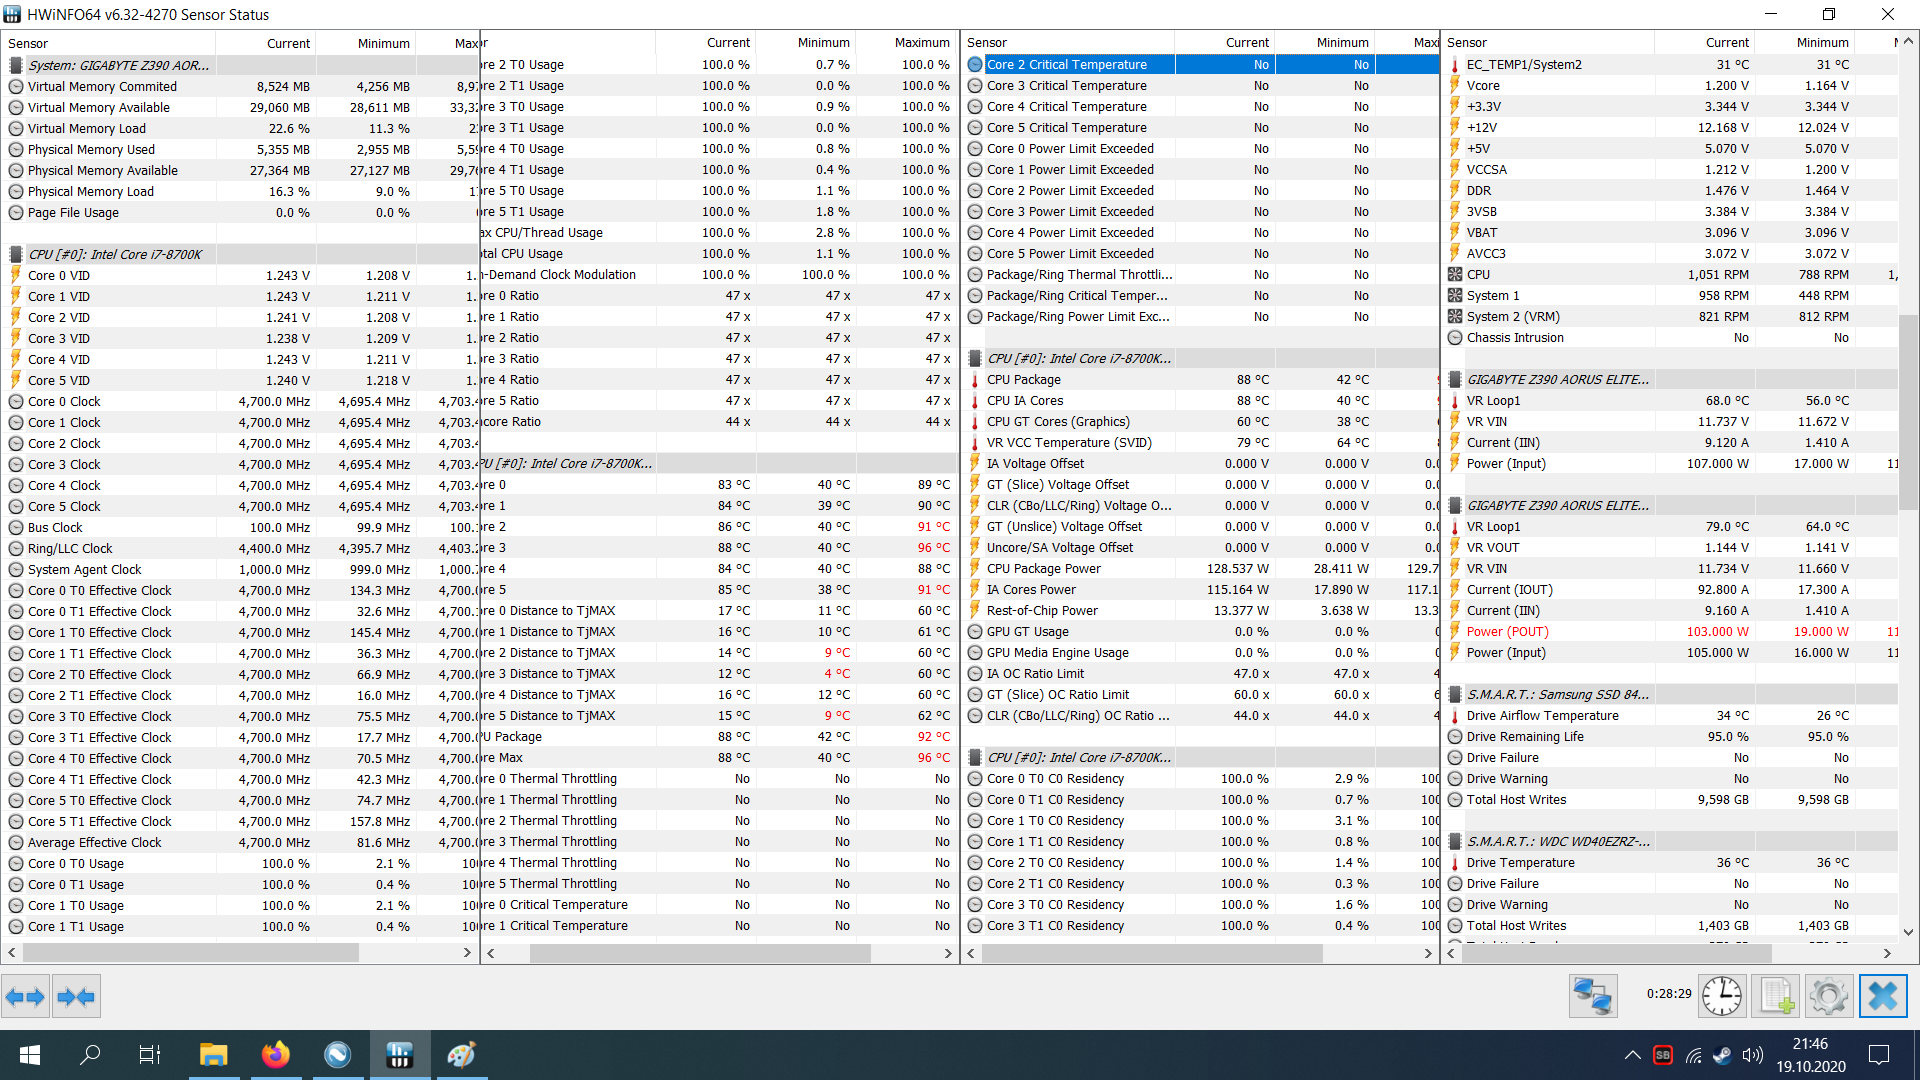Open HWiNFO from the Windows taskbar
This screenshot has width=1920, height=1080.
399,1054
